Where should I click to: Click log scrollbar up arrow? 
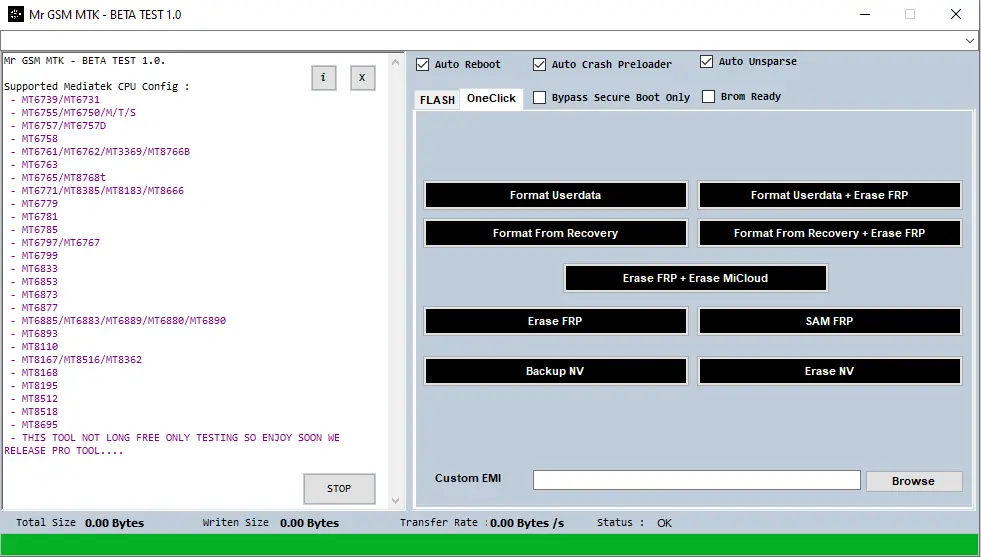pos(395,62)
